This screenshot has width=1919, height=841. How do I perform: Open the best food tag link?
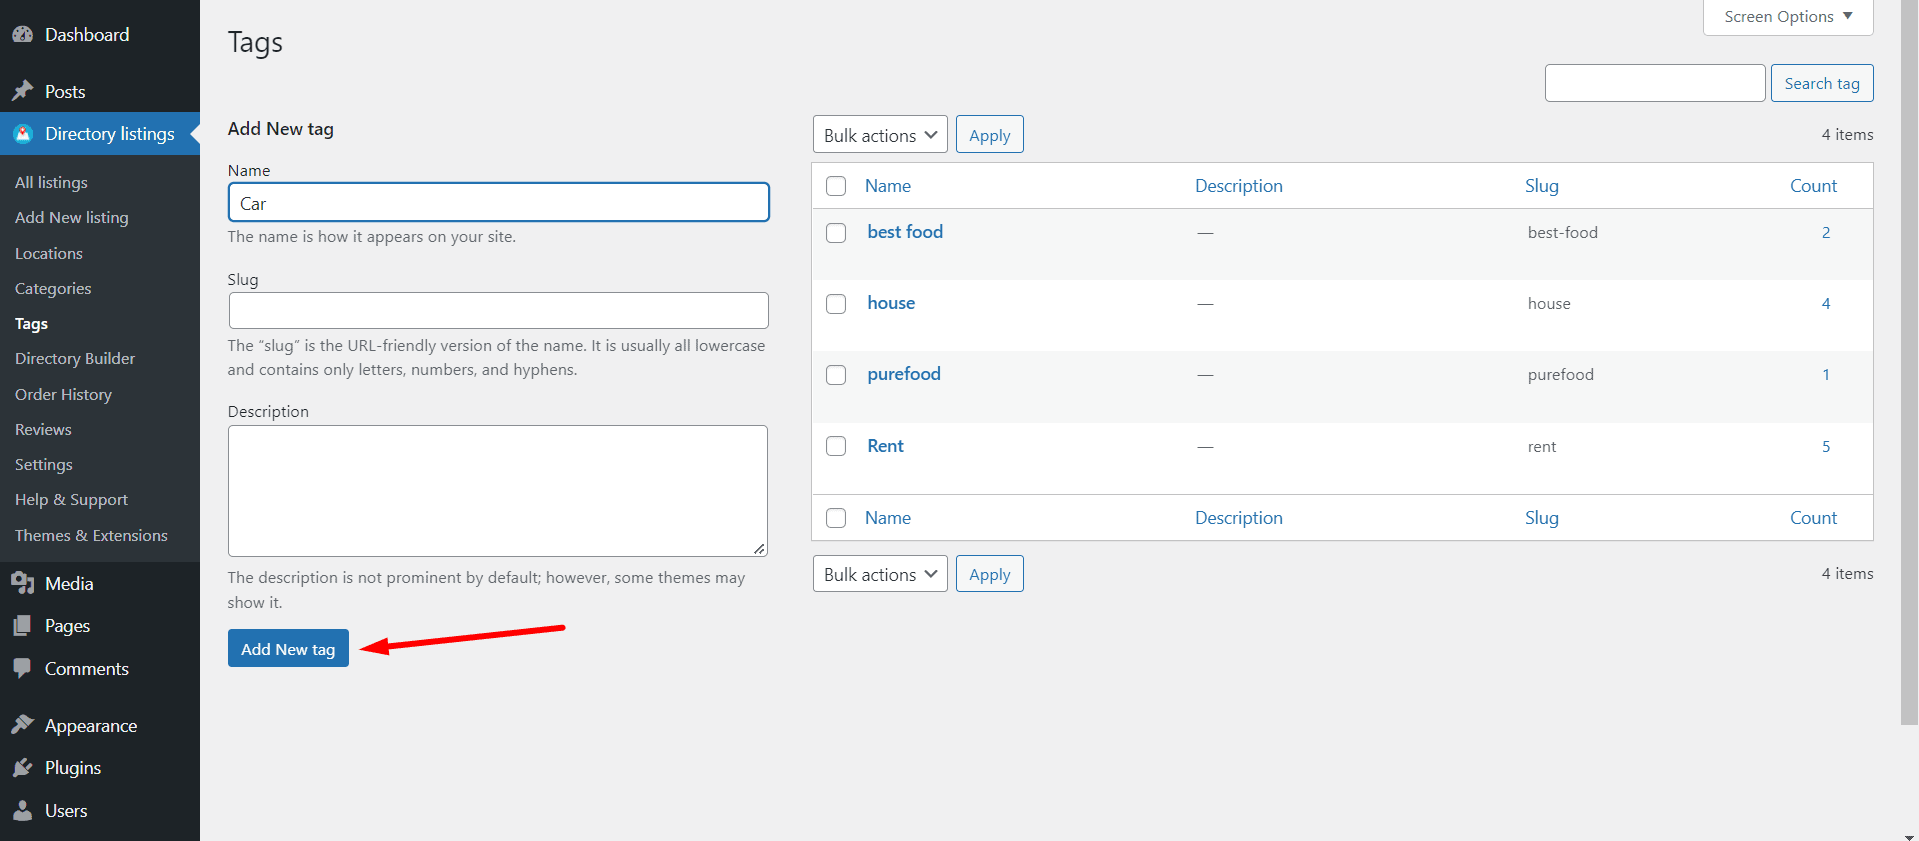905,232
